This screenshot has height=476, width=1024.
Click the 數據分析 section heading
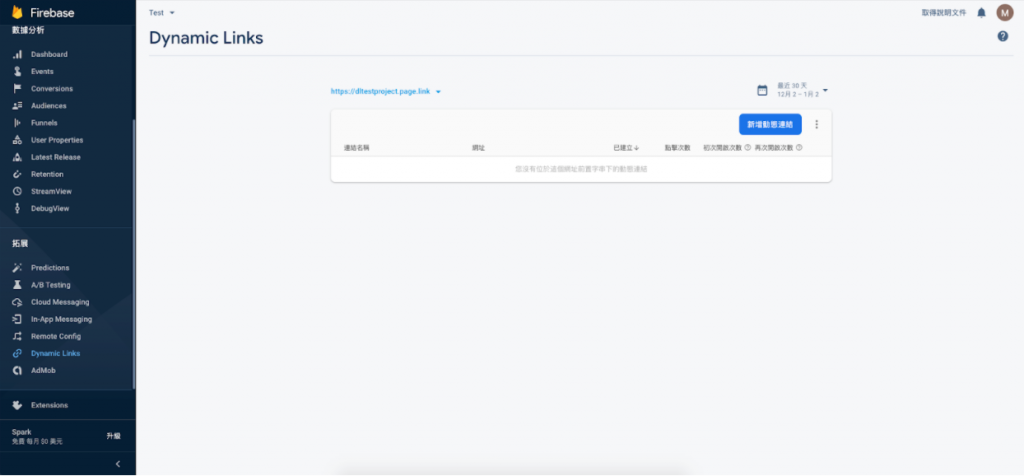point(28,30)
